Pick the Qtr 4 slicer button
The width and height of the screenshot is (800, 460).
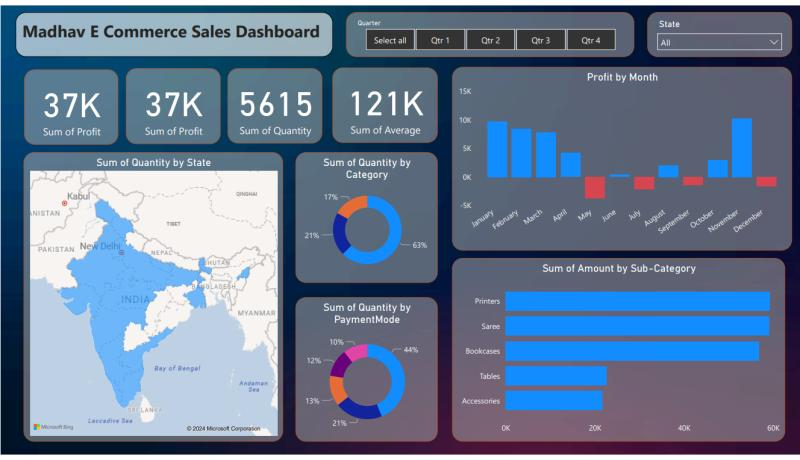click(591, 40)
